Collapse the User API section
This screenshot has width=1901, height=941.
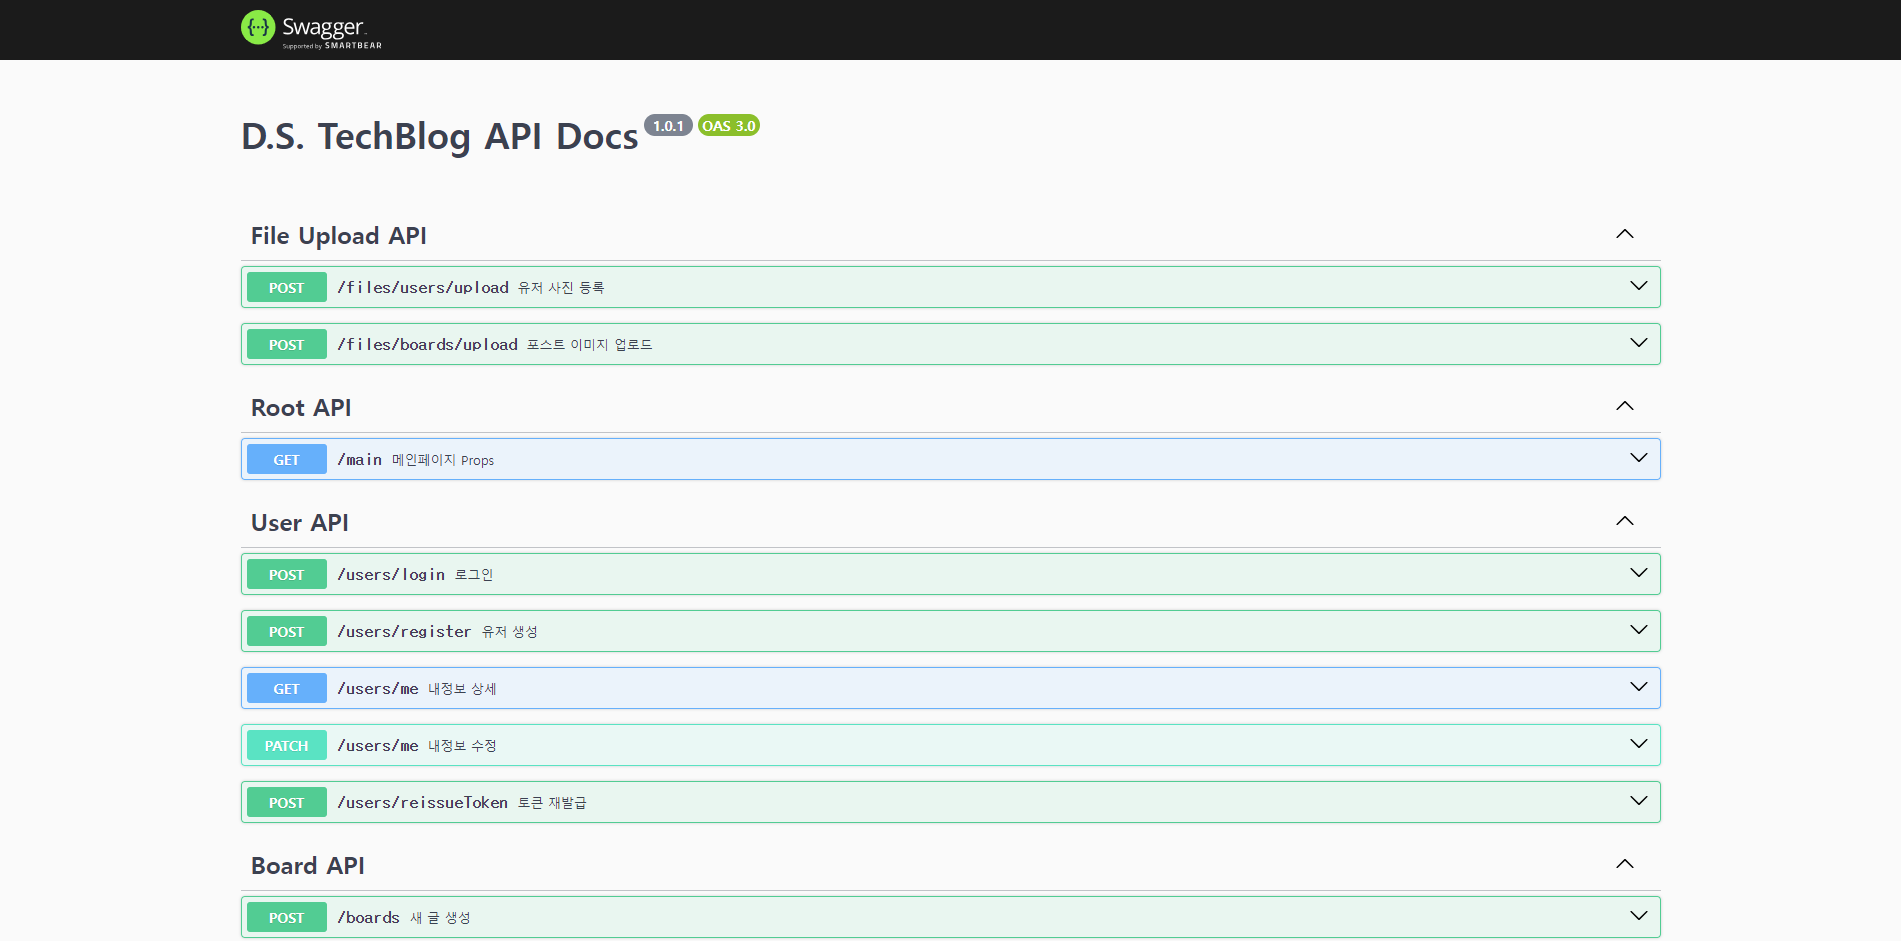(1624, 521)
